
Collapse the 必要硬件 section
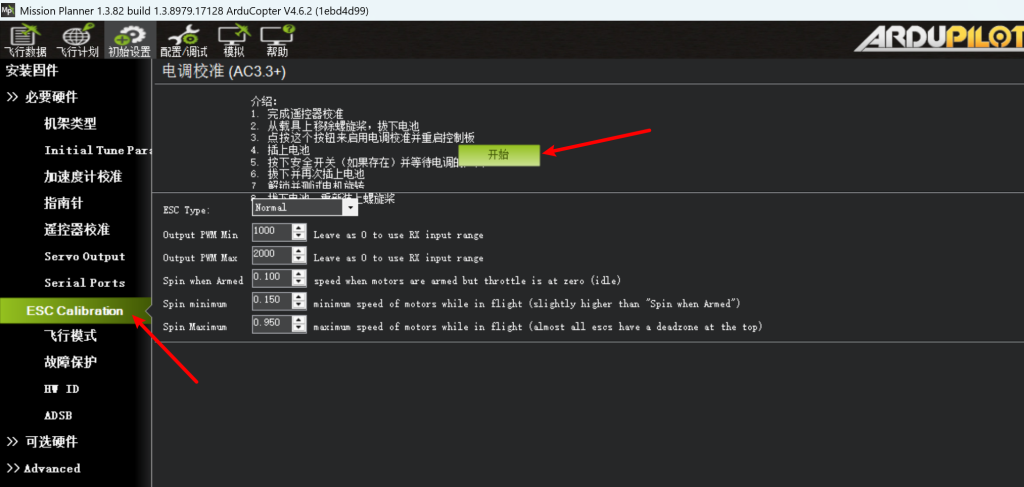pos(42,97)
